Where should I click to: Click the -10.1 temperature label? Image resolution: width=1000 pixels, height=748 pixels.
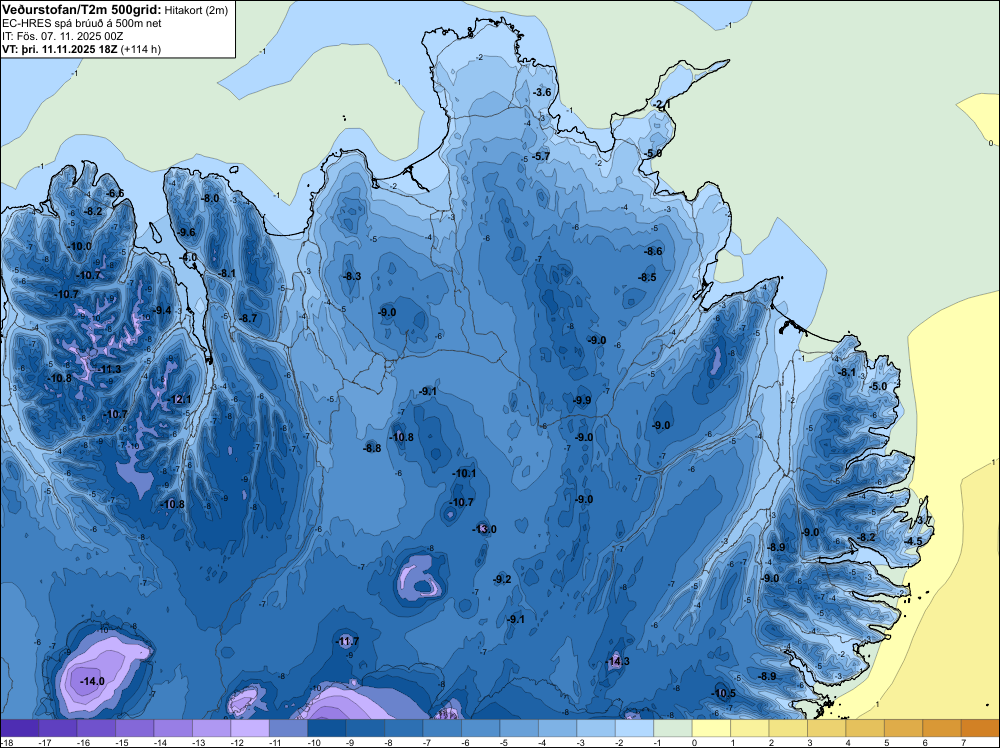(x=464, y=473)
